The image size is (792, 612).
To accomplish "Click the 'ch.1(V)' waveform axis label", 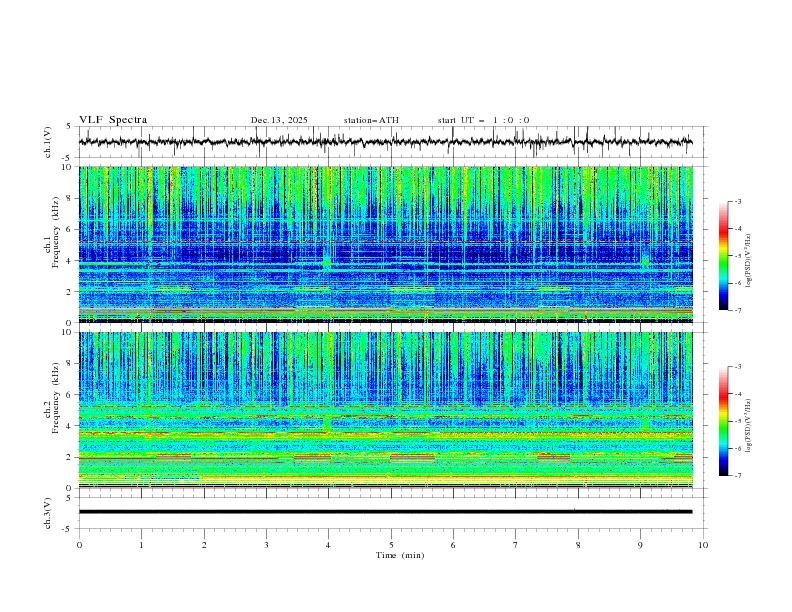I will pos(48,142).
